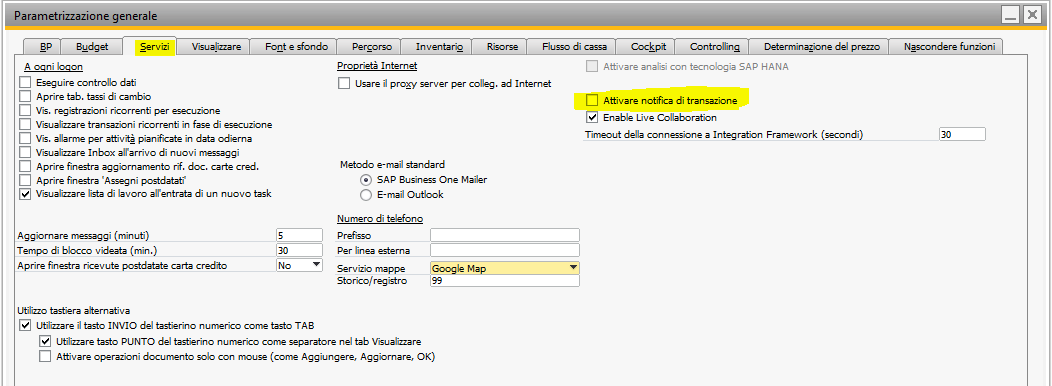Minimize the Parametrizzazione generale window

(1010, 14)
